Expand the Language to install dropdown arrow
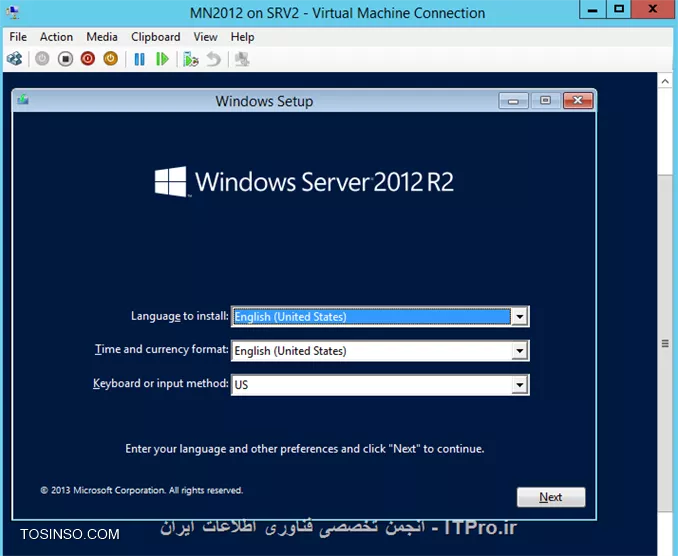Screen dimensions: 678x556 coord(519,316)
